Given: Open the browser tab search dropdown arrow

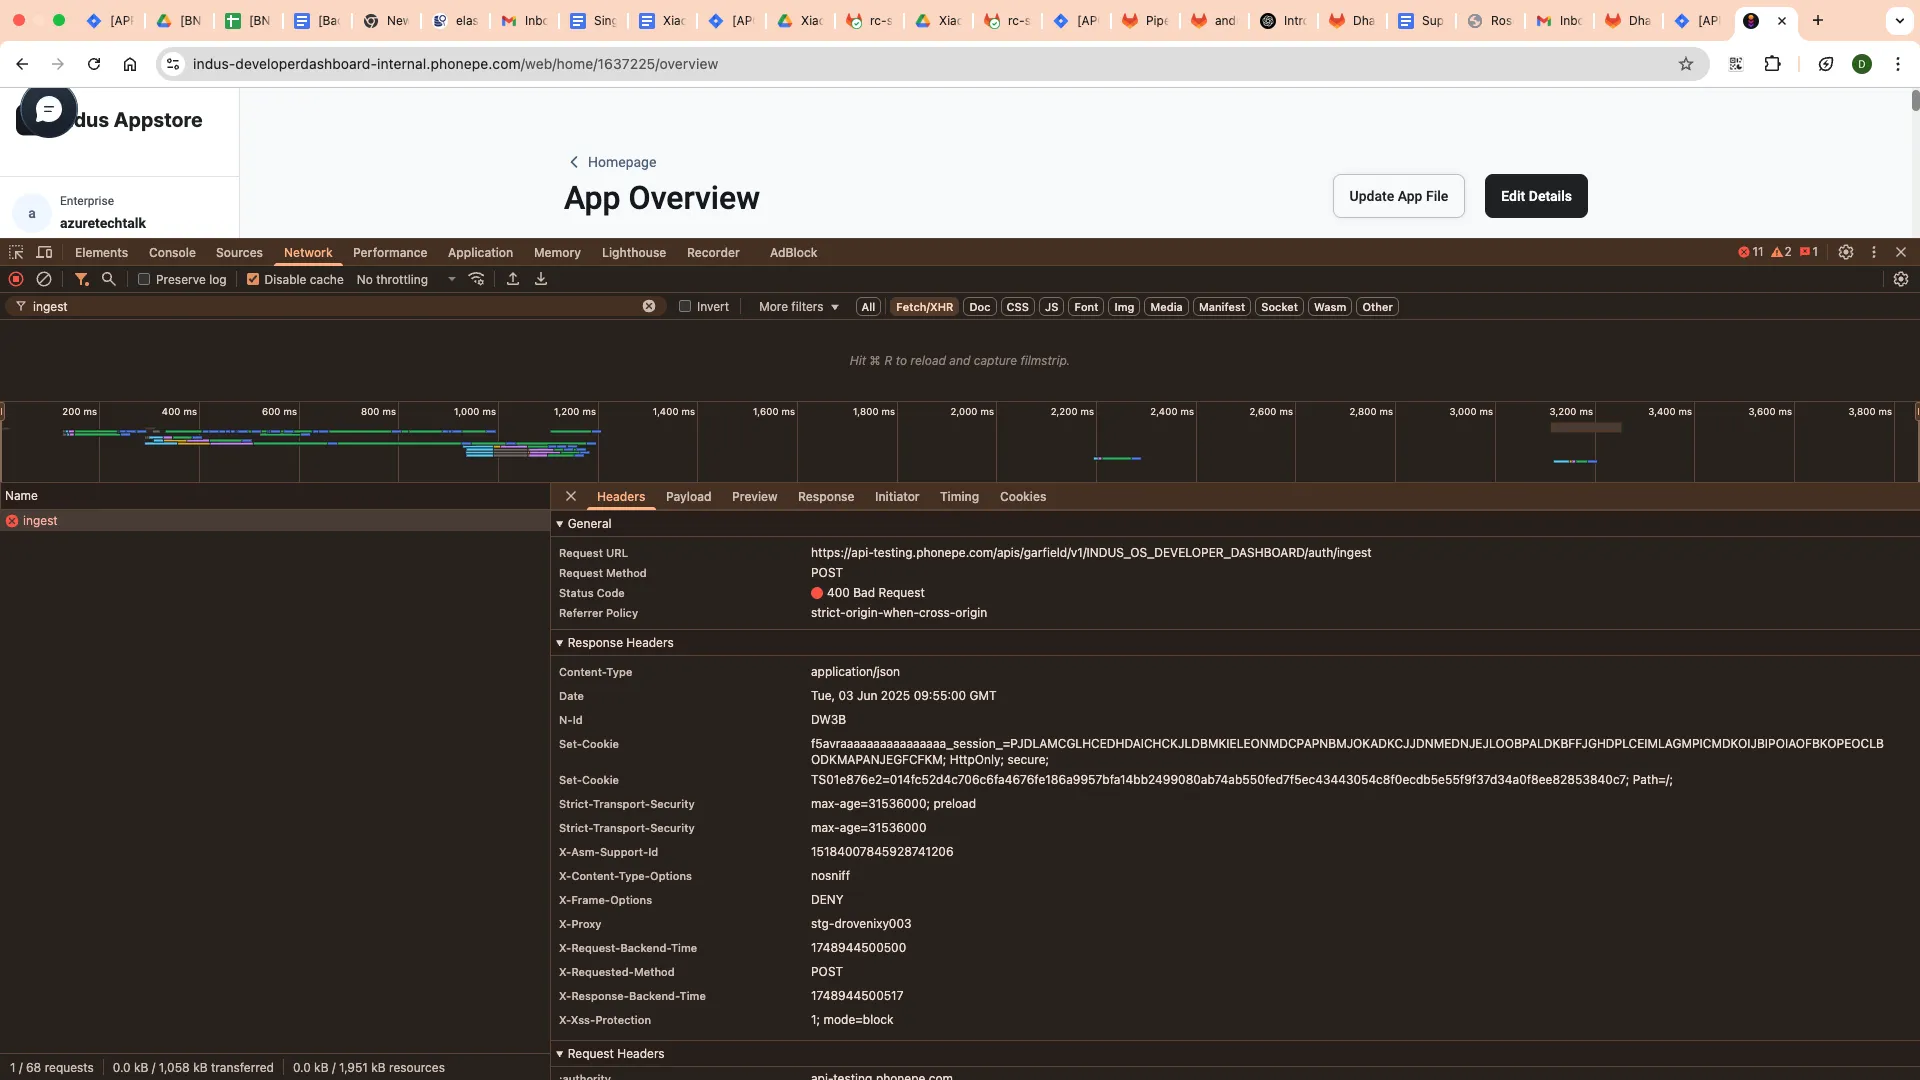Looking at the screenshot, I should (x=1899, y=21).
